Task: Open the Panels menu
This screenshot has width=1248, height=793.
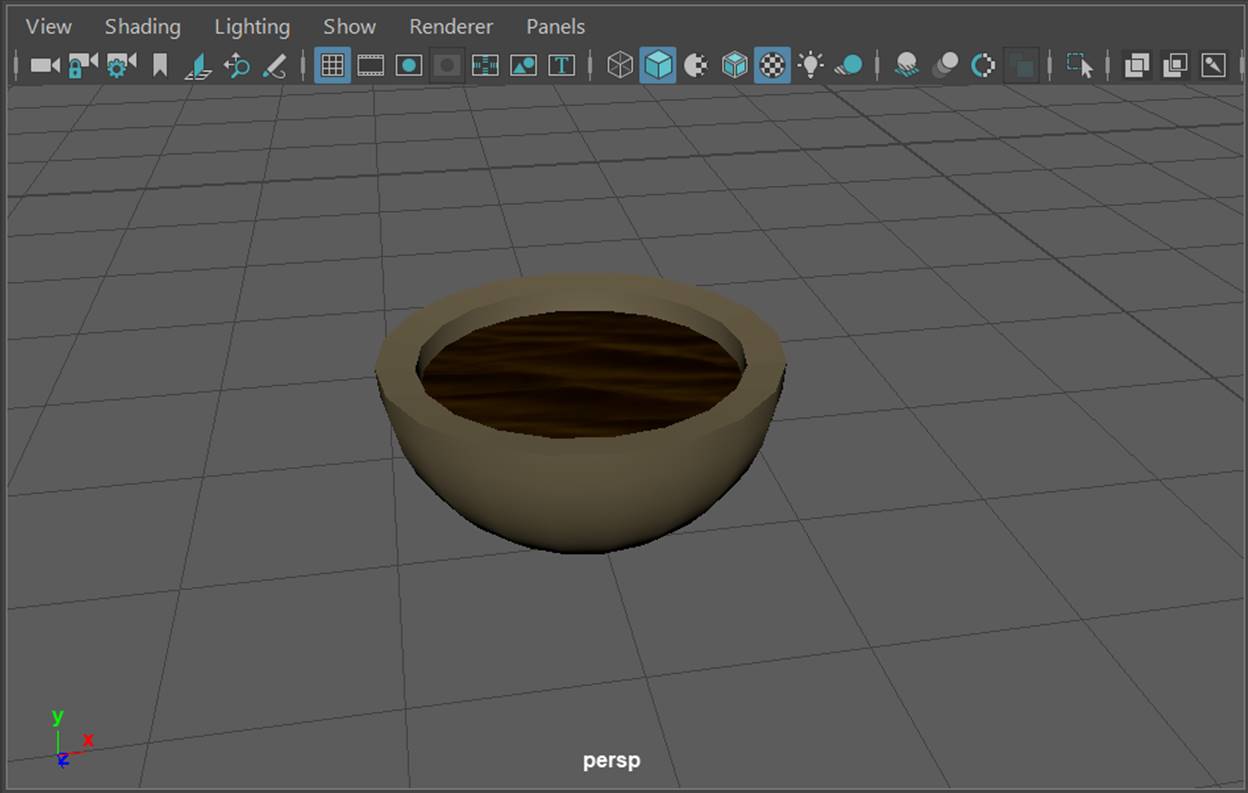Action: pos(555,27)
